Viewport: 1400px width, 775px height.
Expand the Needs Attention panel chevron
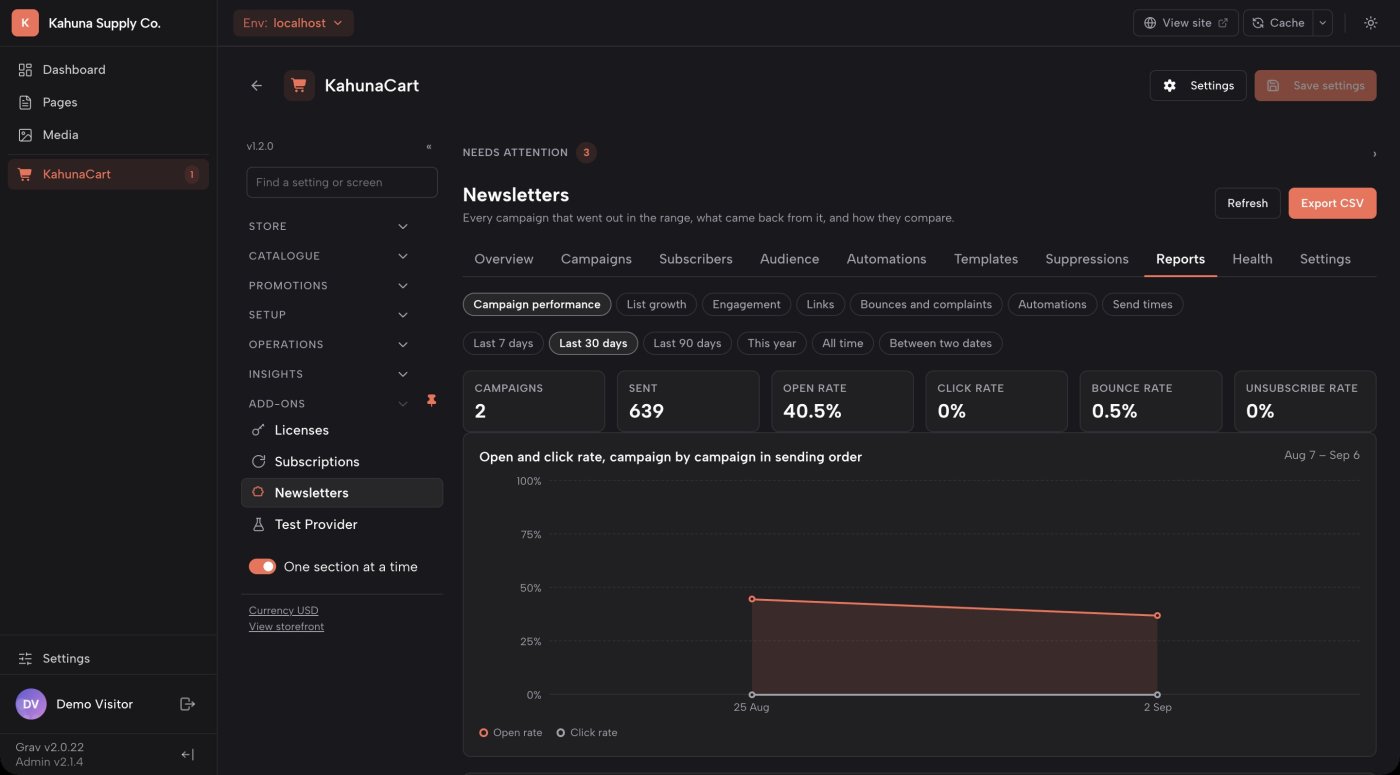tap(1374, 154)
